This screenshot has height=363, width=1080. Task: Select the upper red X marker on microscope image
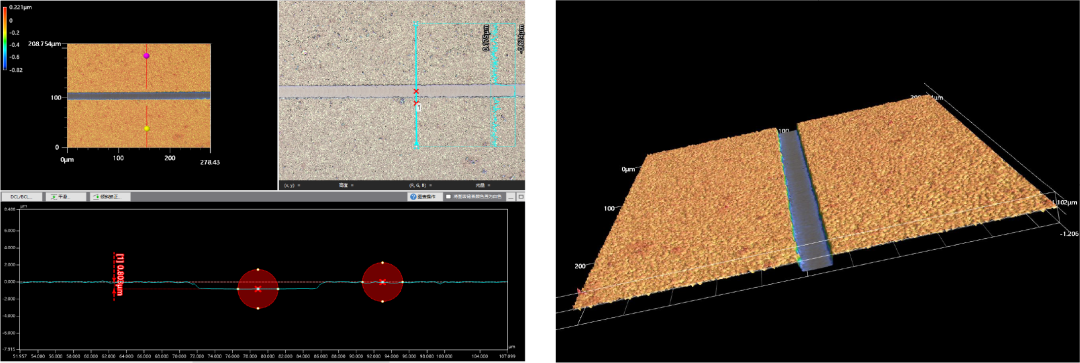tap(416, 91)
